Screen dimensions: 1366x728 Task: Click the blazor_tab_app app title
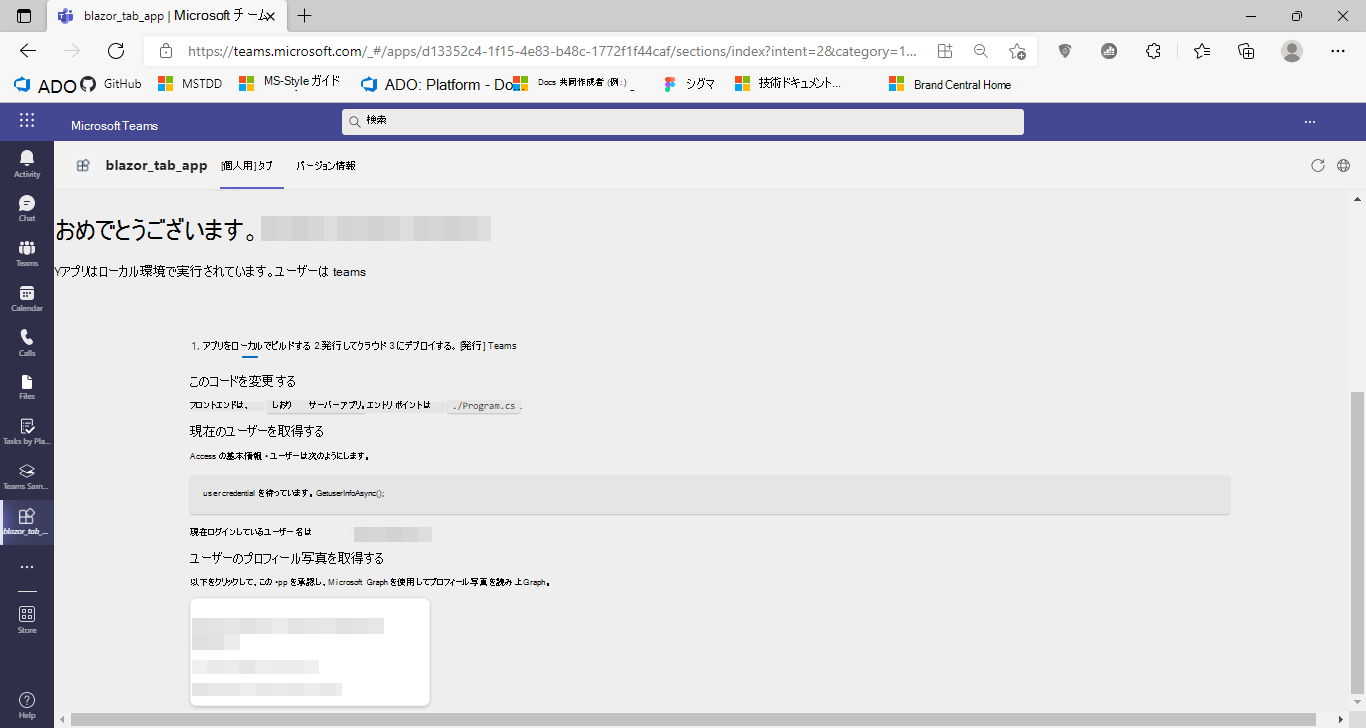157,165
